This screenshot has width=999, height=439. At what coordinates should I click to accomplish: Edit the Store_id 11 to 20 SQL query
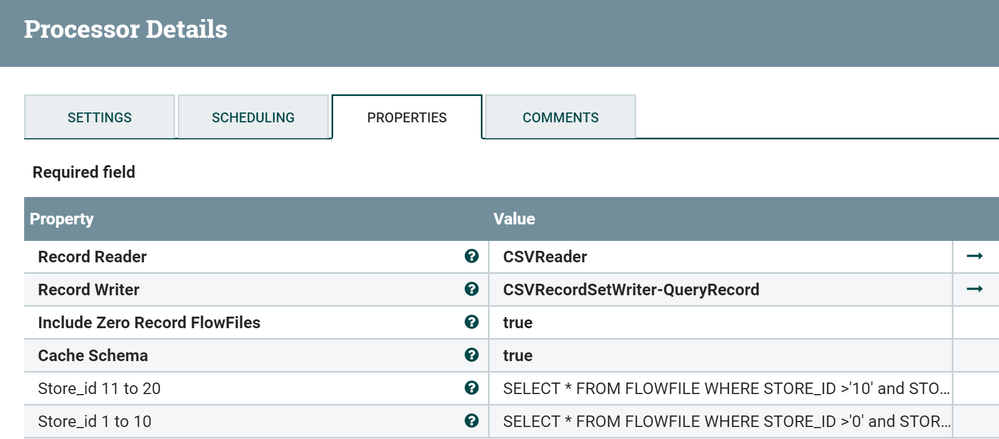(x=726, y=388)
